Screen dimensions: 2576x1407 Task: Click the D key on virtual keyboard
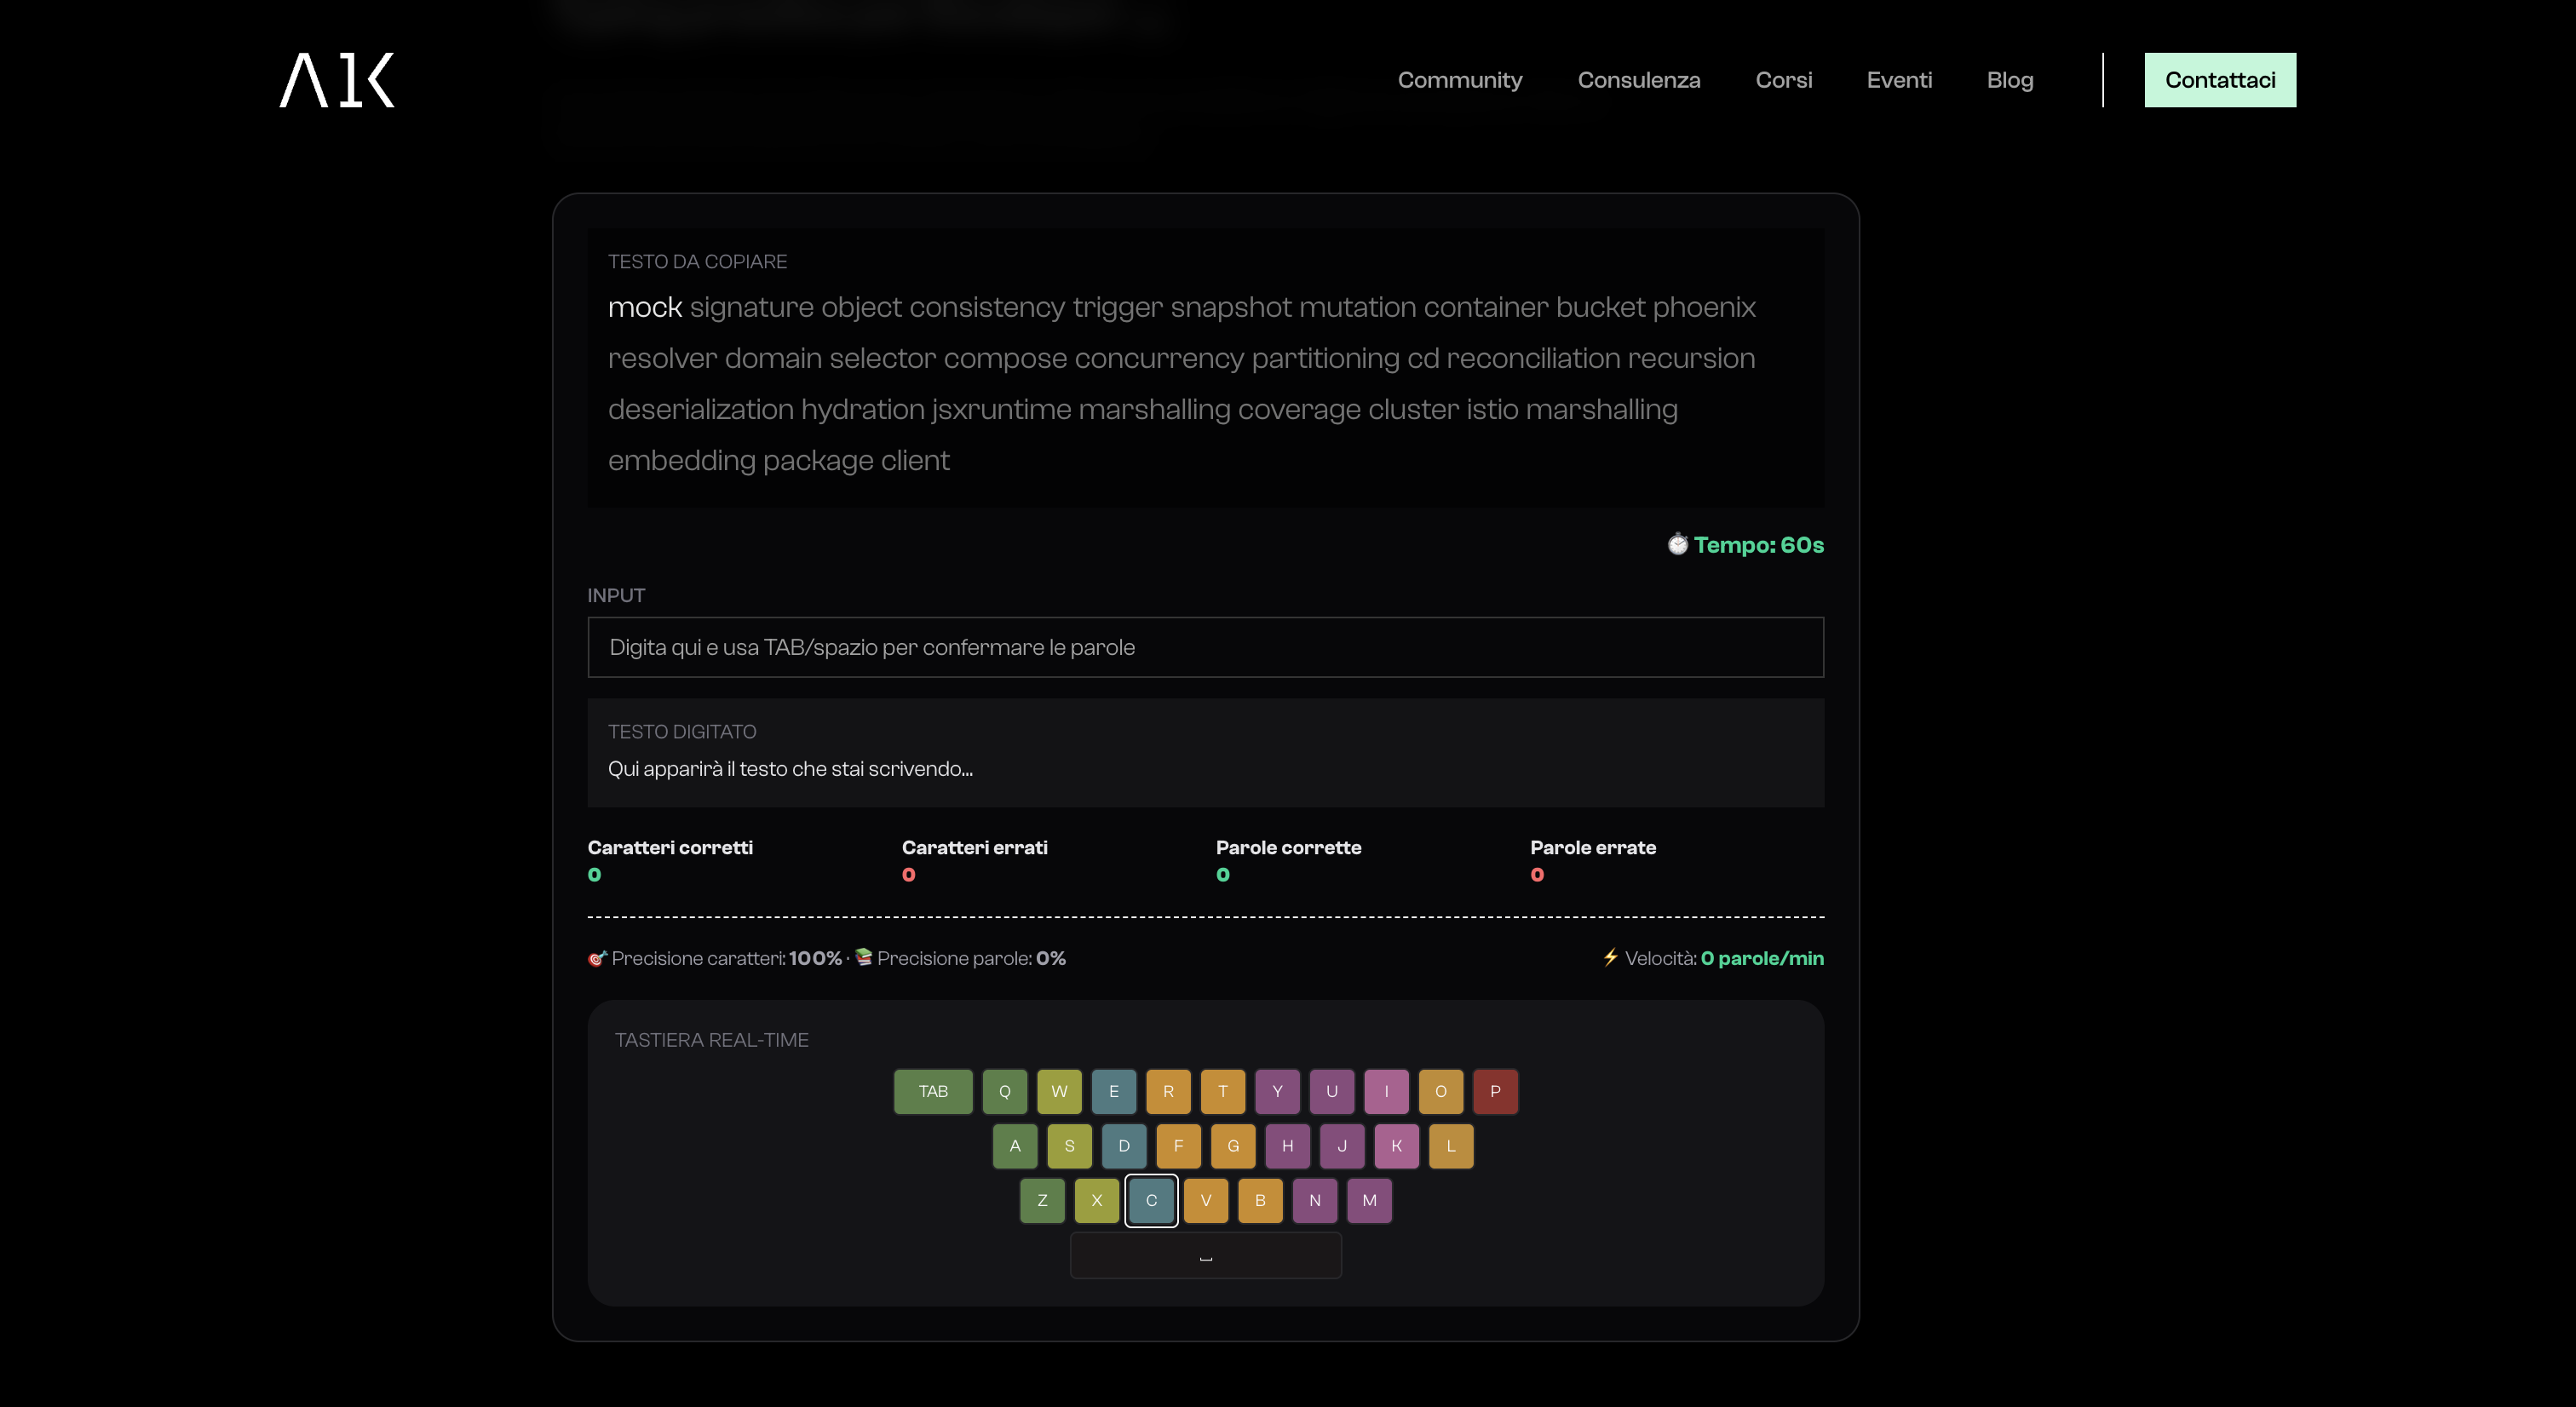click(1124, 1146)
